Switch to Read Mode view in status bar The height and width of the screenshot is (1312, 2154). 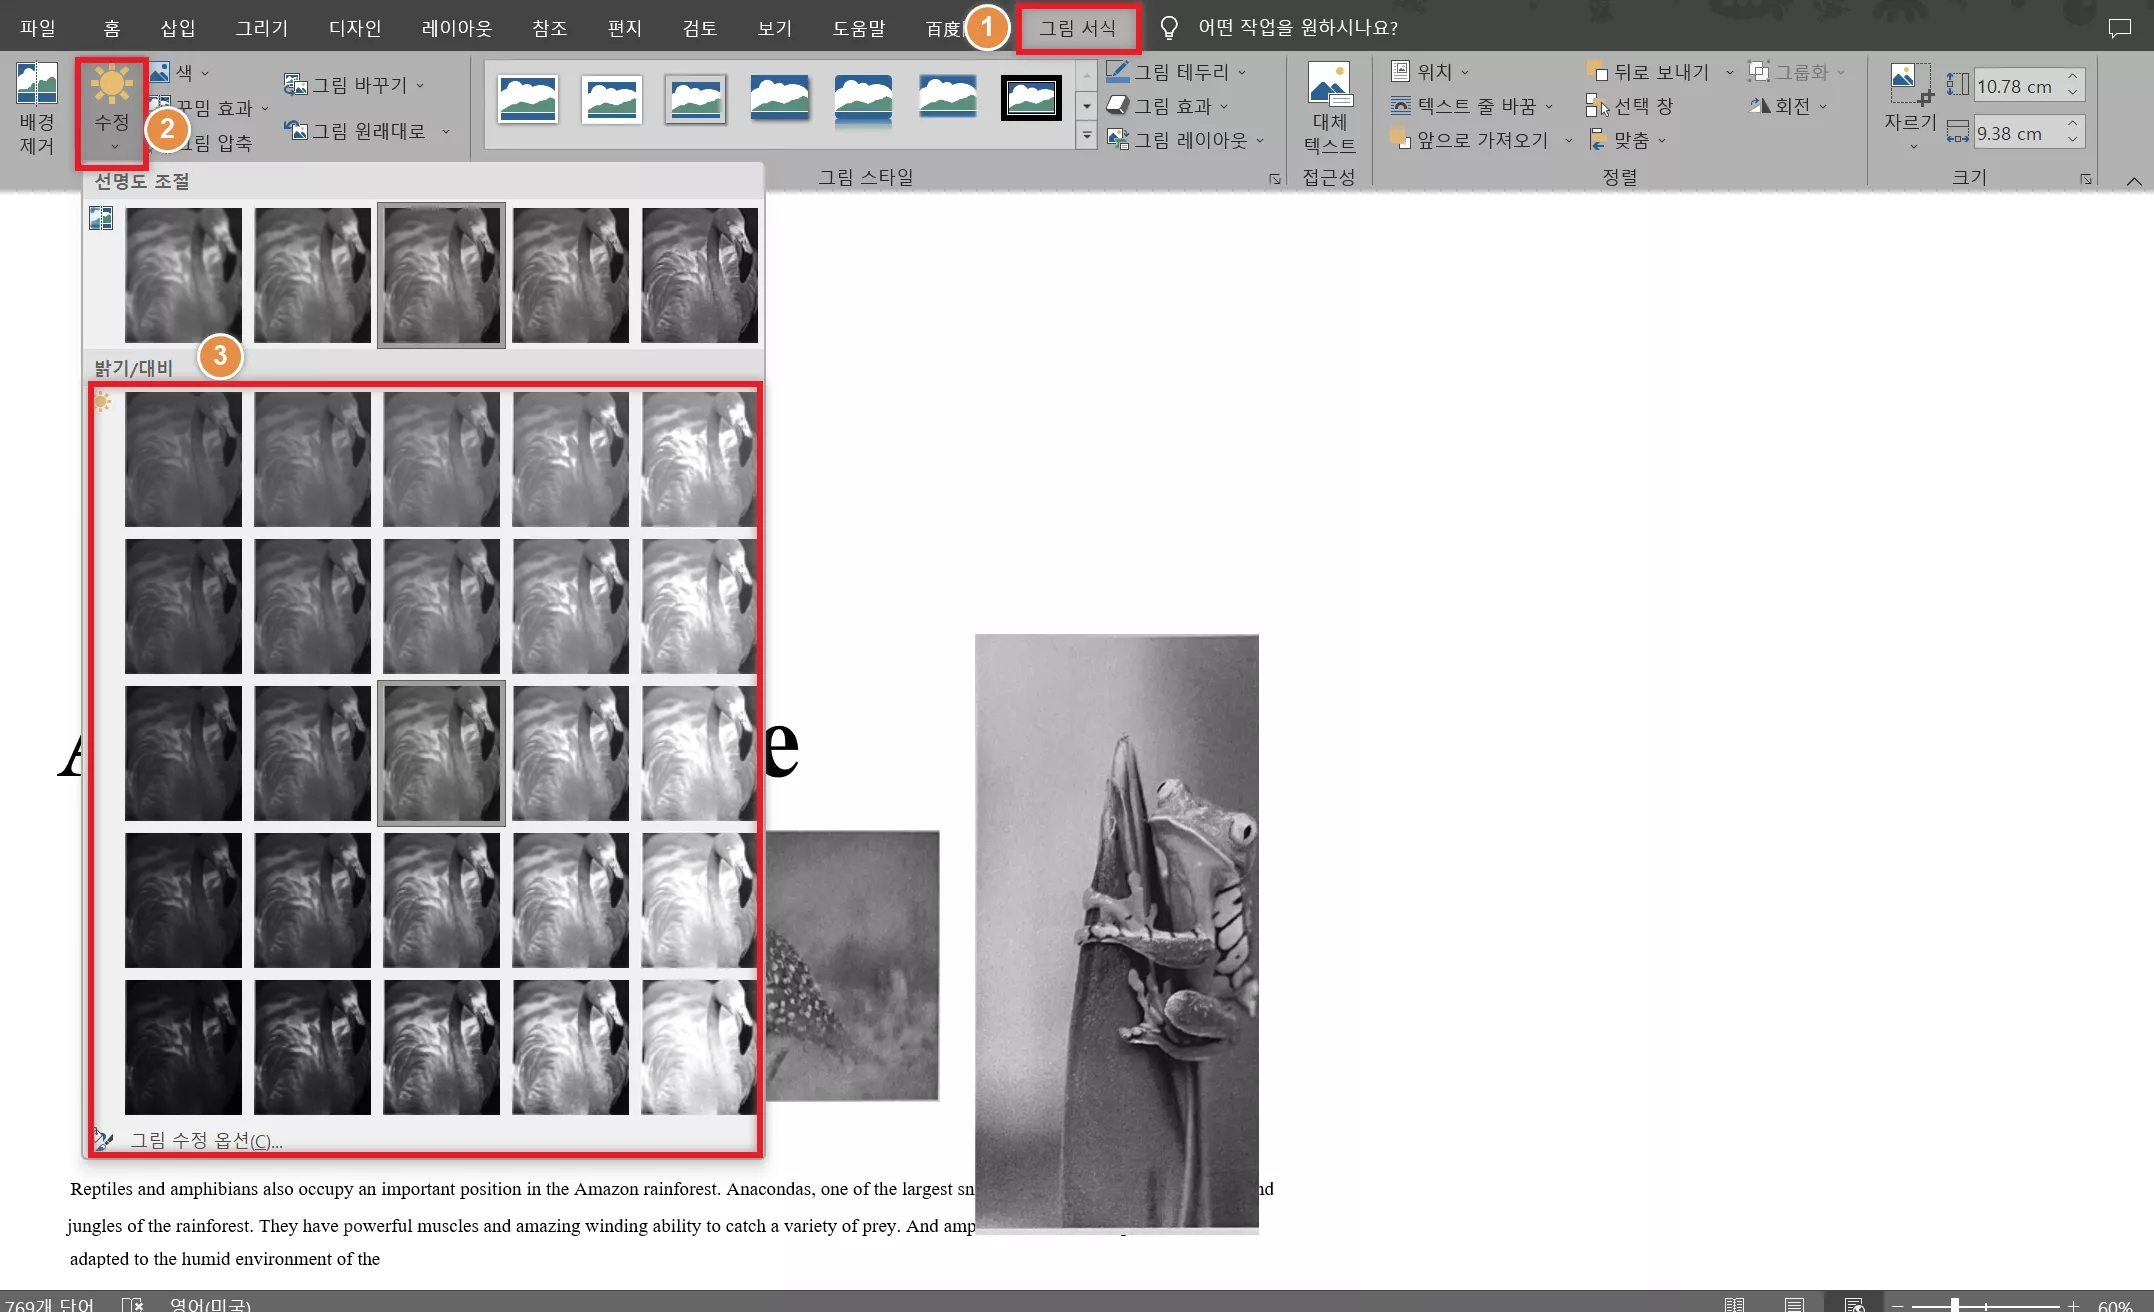[x=1734, y=1304]
